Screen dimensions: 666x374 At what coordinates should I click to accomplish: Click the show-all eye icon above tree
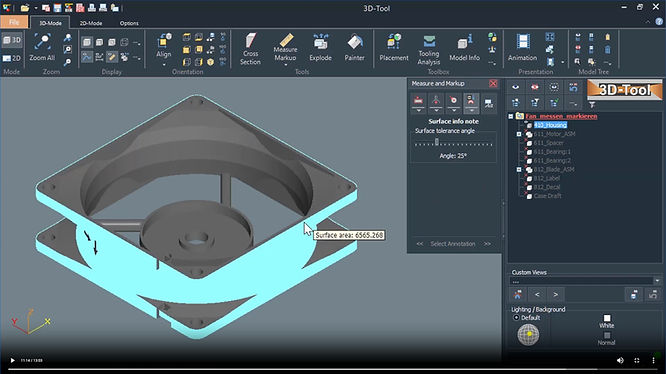pyautogui.click(x=516, y=87)
